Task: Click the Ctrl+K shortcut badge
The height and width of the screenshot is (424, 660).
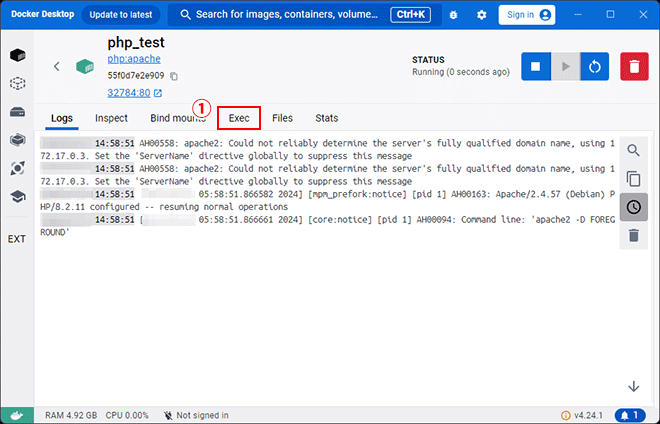Action: coord(410,15)
